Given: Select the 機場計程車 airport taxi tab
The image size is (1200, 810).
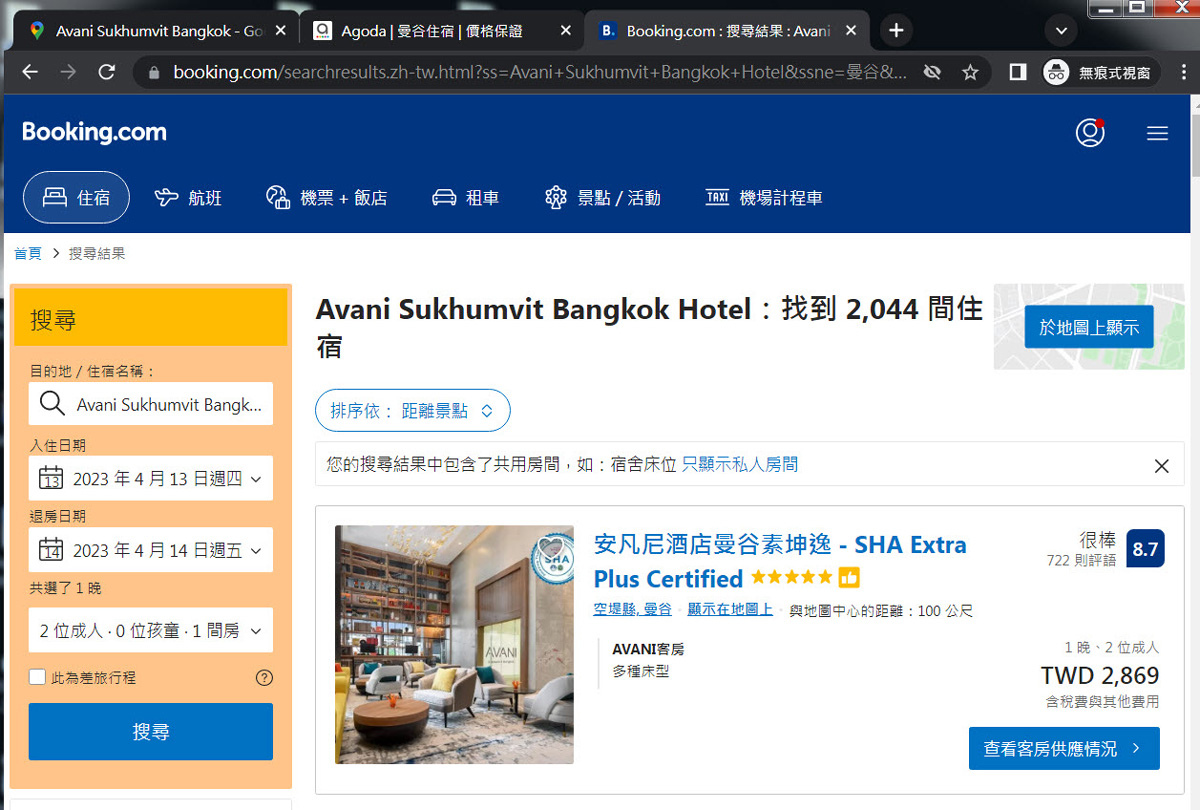Looking at the screenshot, I should click(764, 198).
